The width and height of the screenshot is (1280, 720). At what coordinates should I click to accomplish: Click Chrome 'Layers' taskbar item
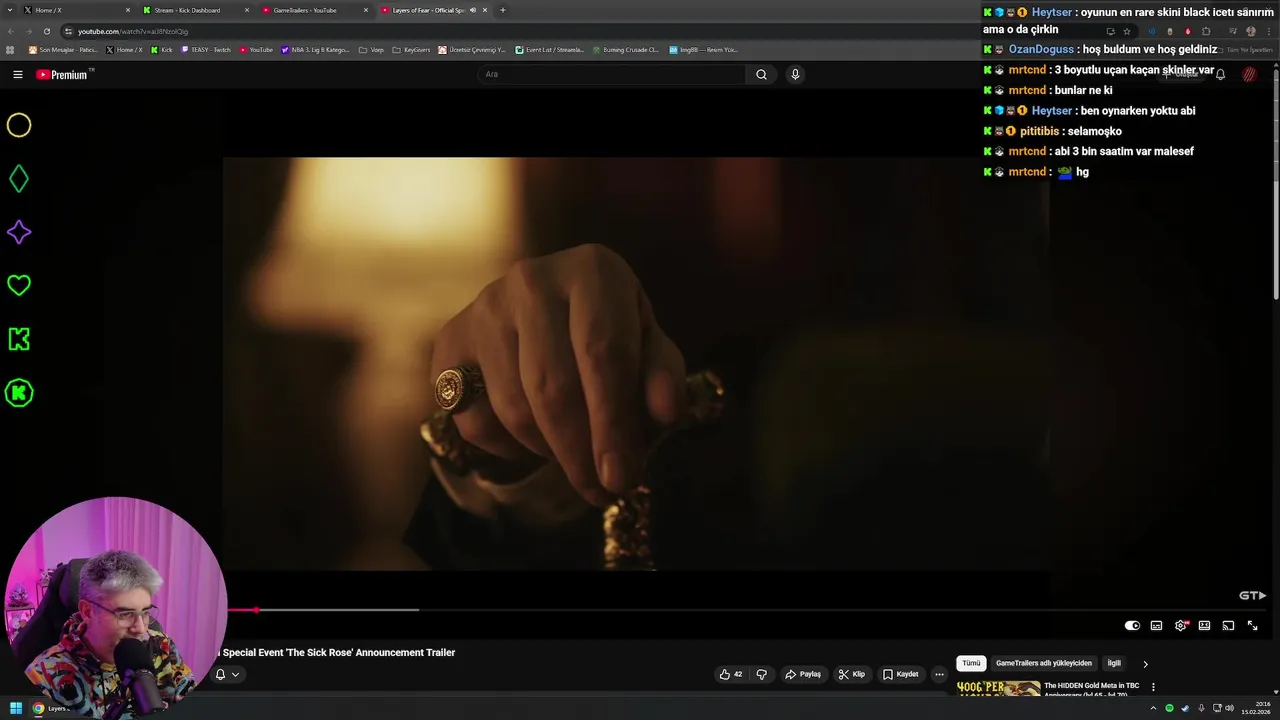[x=52, y=708]
